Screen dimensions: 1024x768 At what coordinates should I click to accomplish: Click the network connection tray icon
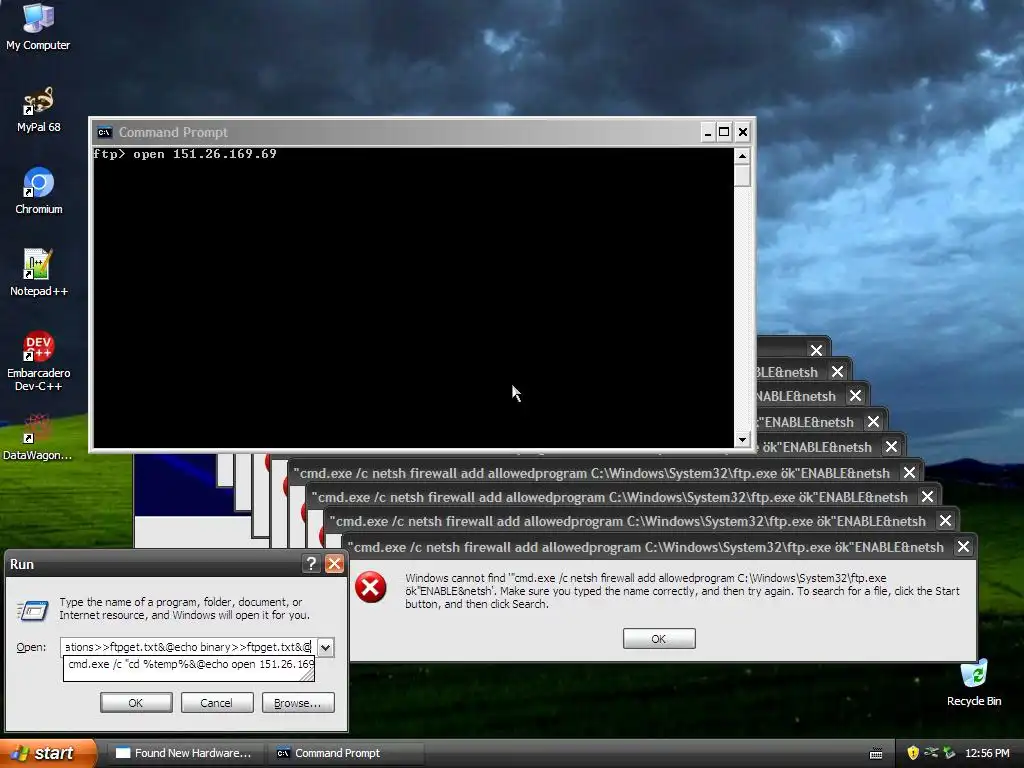931,753
